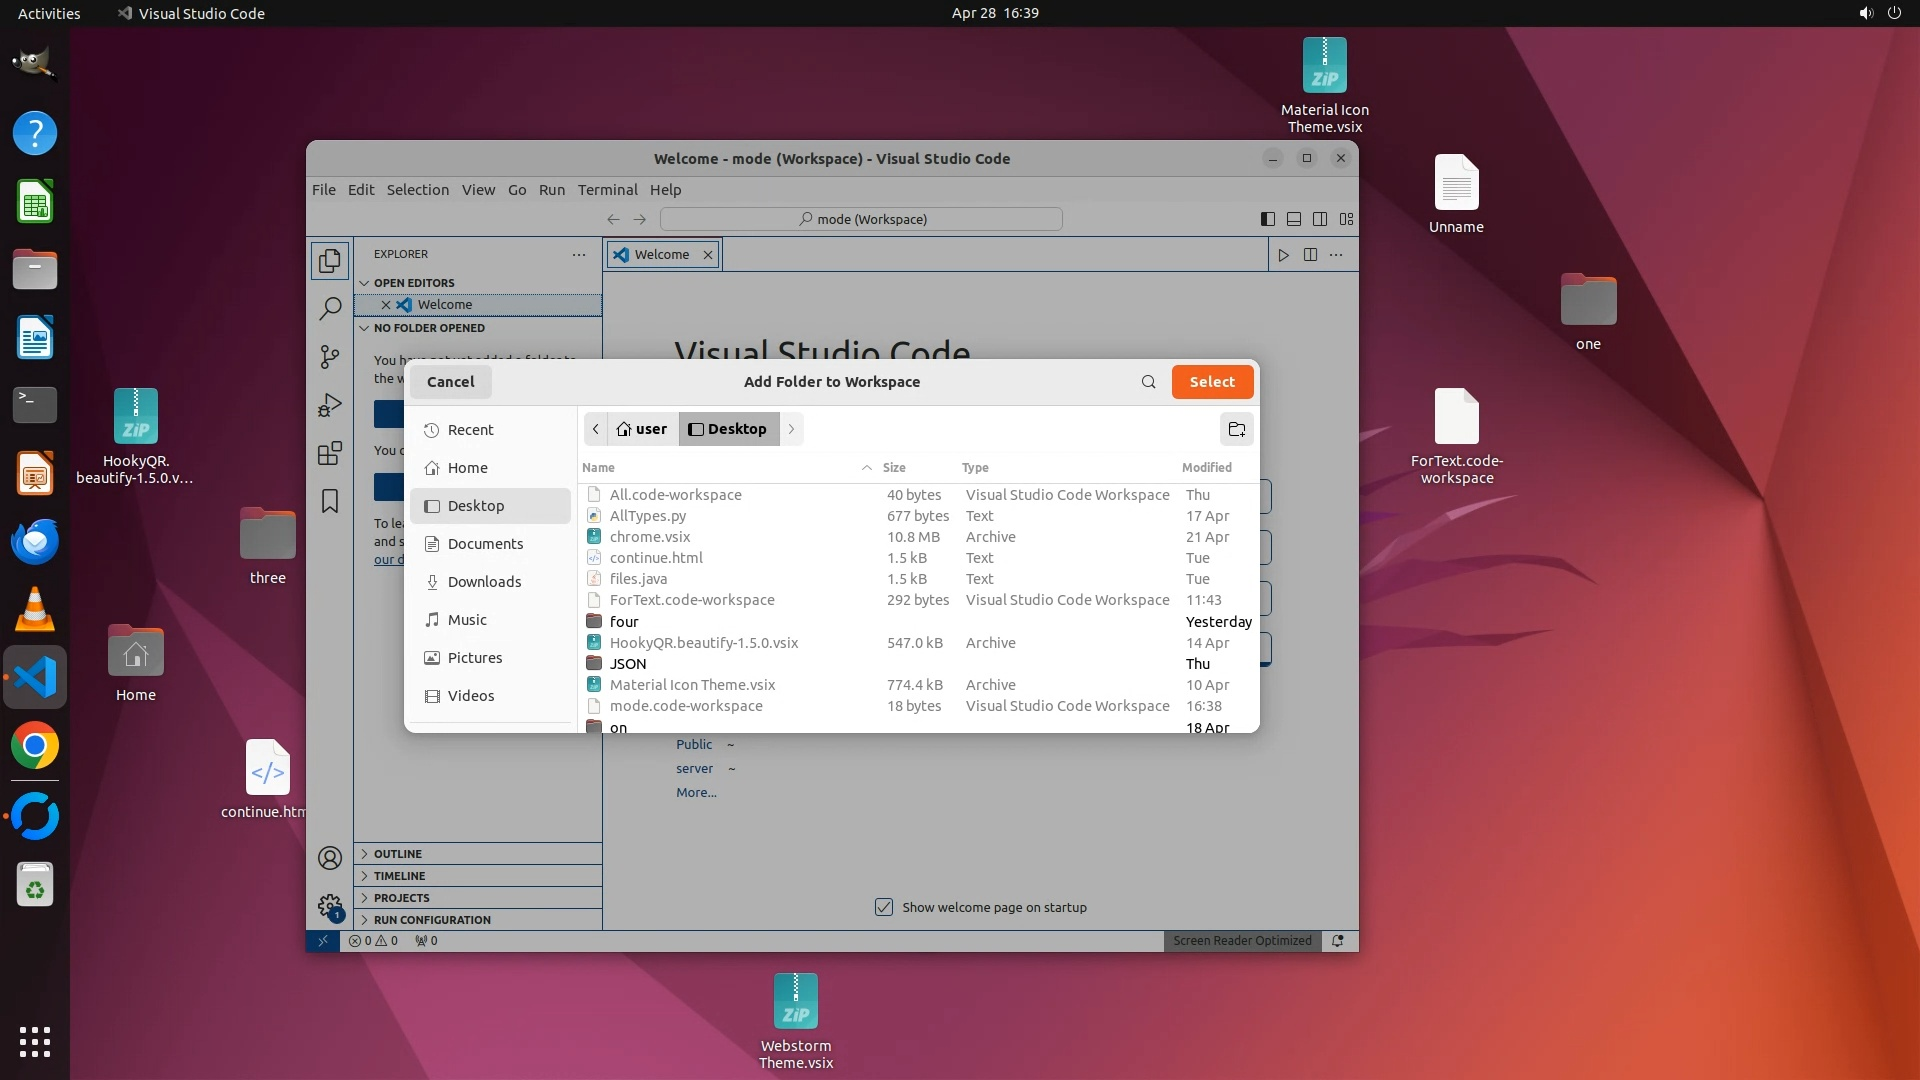This screenshot has width=1920, height=1080.
Task: Expand the Timeline section
Action: (399, 876)
